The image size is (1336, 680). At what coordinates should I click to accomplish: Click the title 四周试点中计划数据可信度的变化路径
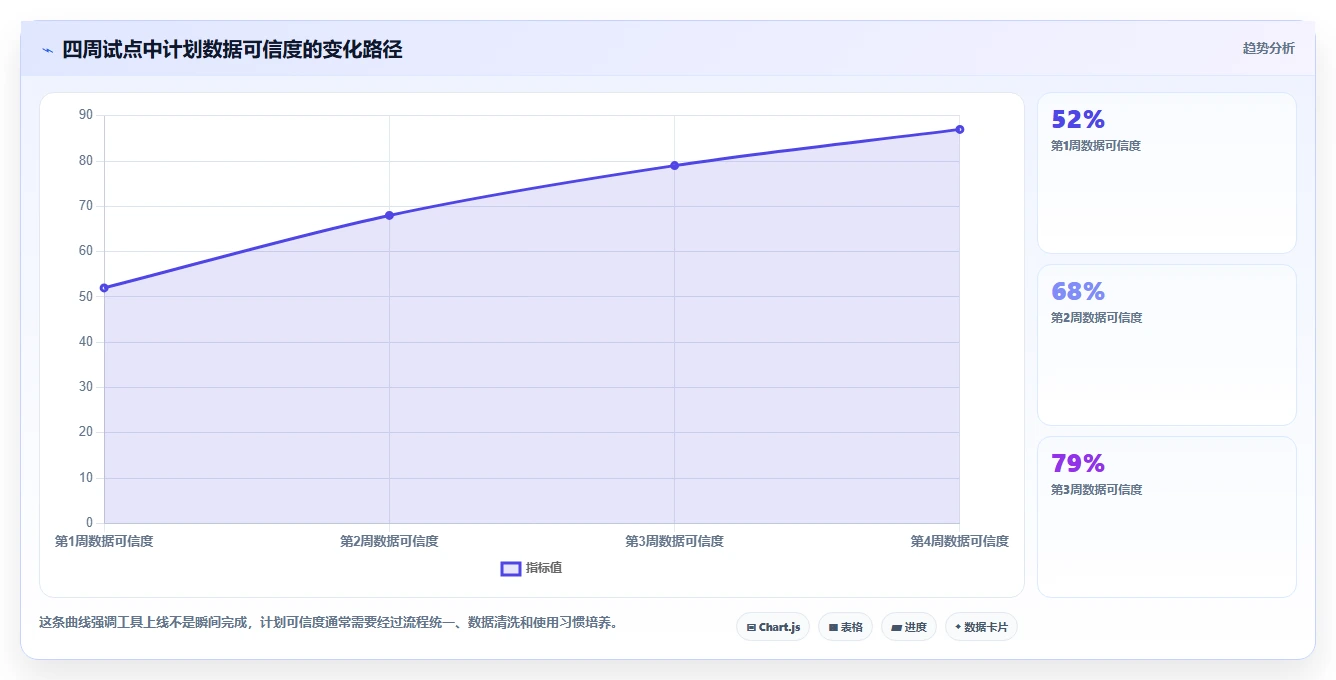232,49
